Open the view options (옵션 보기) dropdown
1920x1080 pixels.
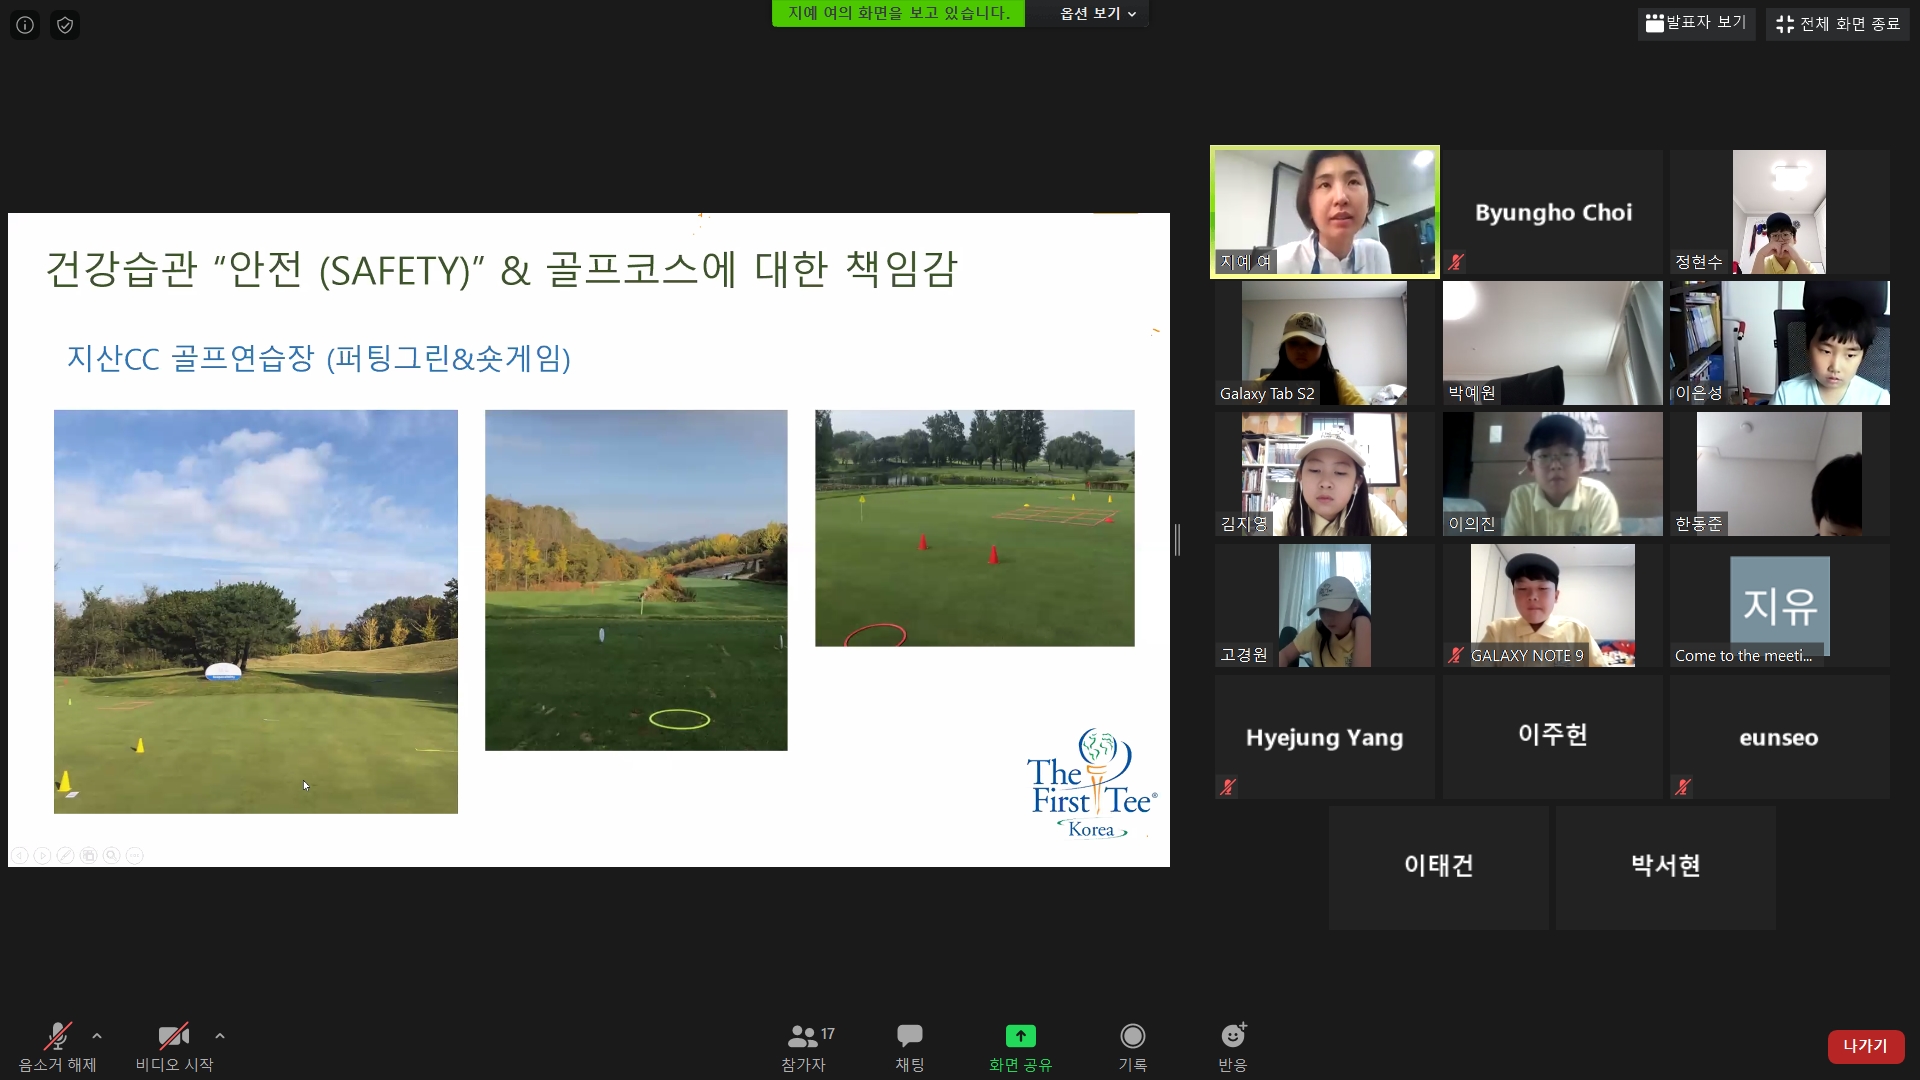[x=1097, y=14]
